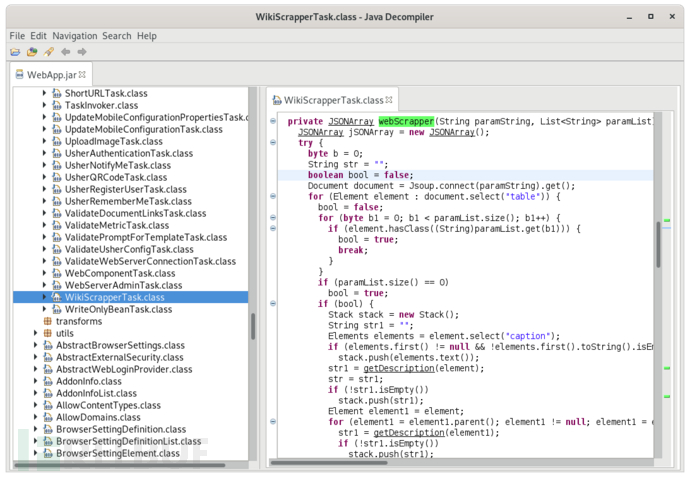This screenshot has height=478, width=690.
Task: Open the Edit menu
Action: click(x=38, y=36)
